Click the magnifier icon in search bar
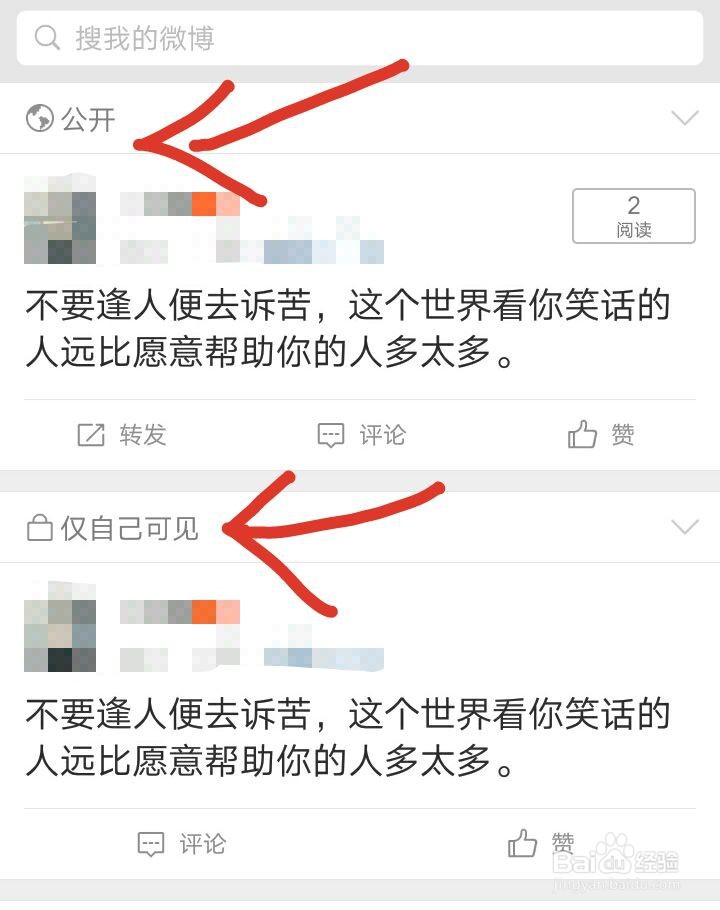 tap(47, 38)
